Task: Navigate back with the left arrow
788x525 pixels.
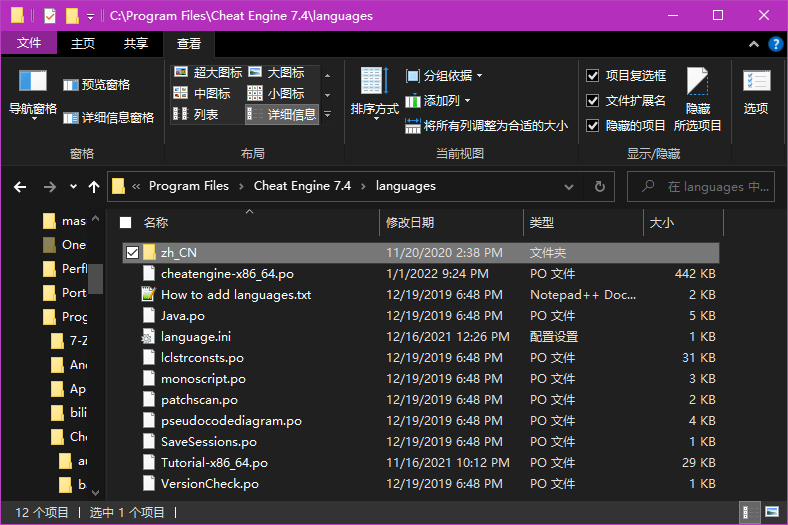Action: (x=19, y=186)
